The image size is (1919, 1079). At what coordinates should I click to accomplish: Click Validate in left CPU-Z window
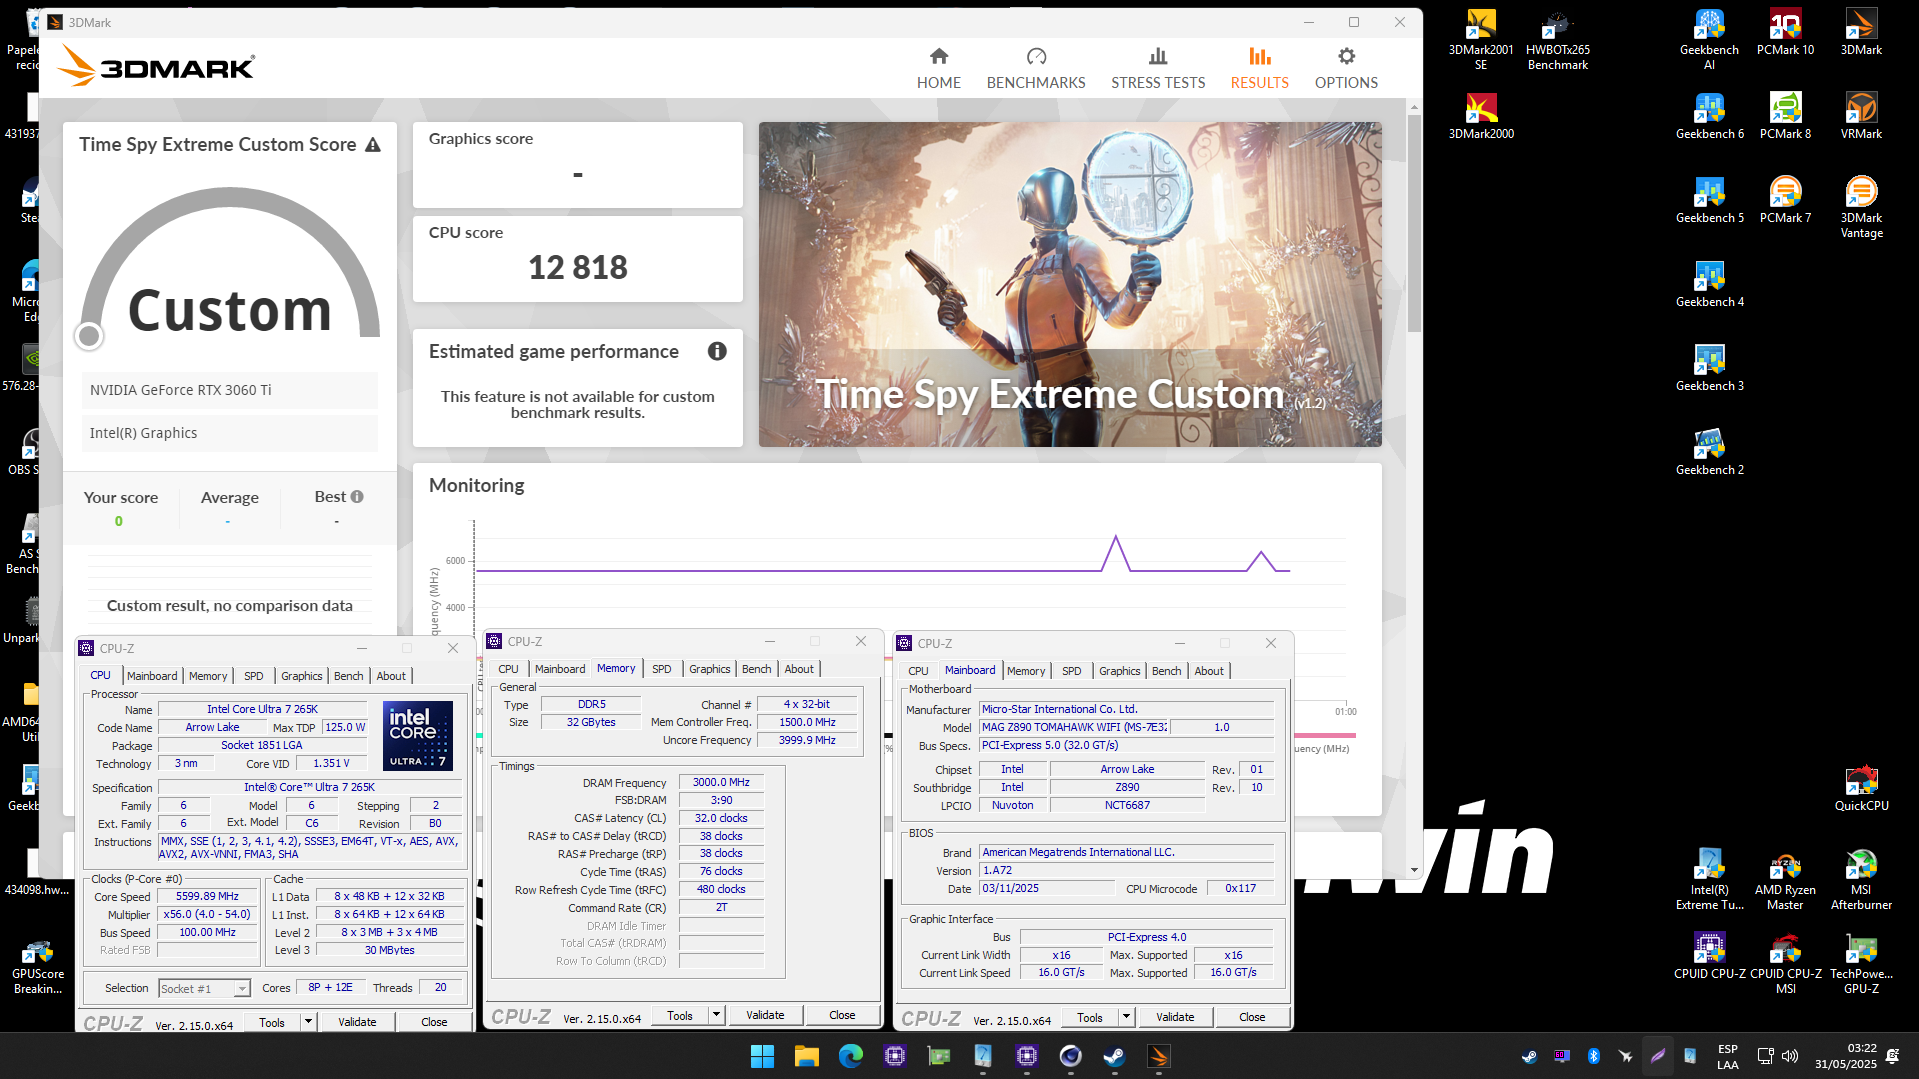357,1022
